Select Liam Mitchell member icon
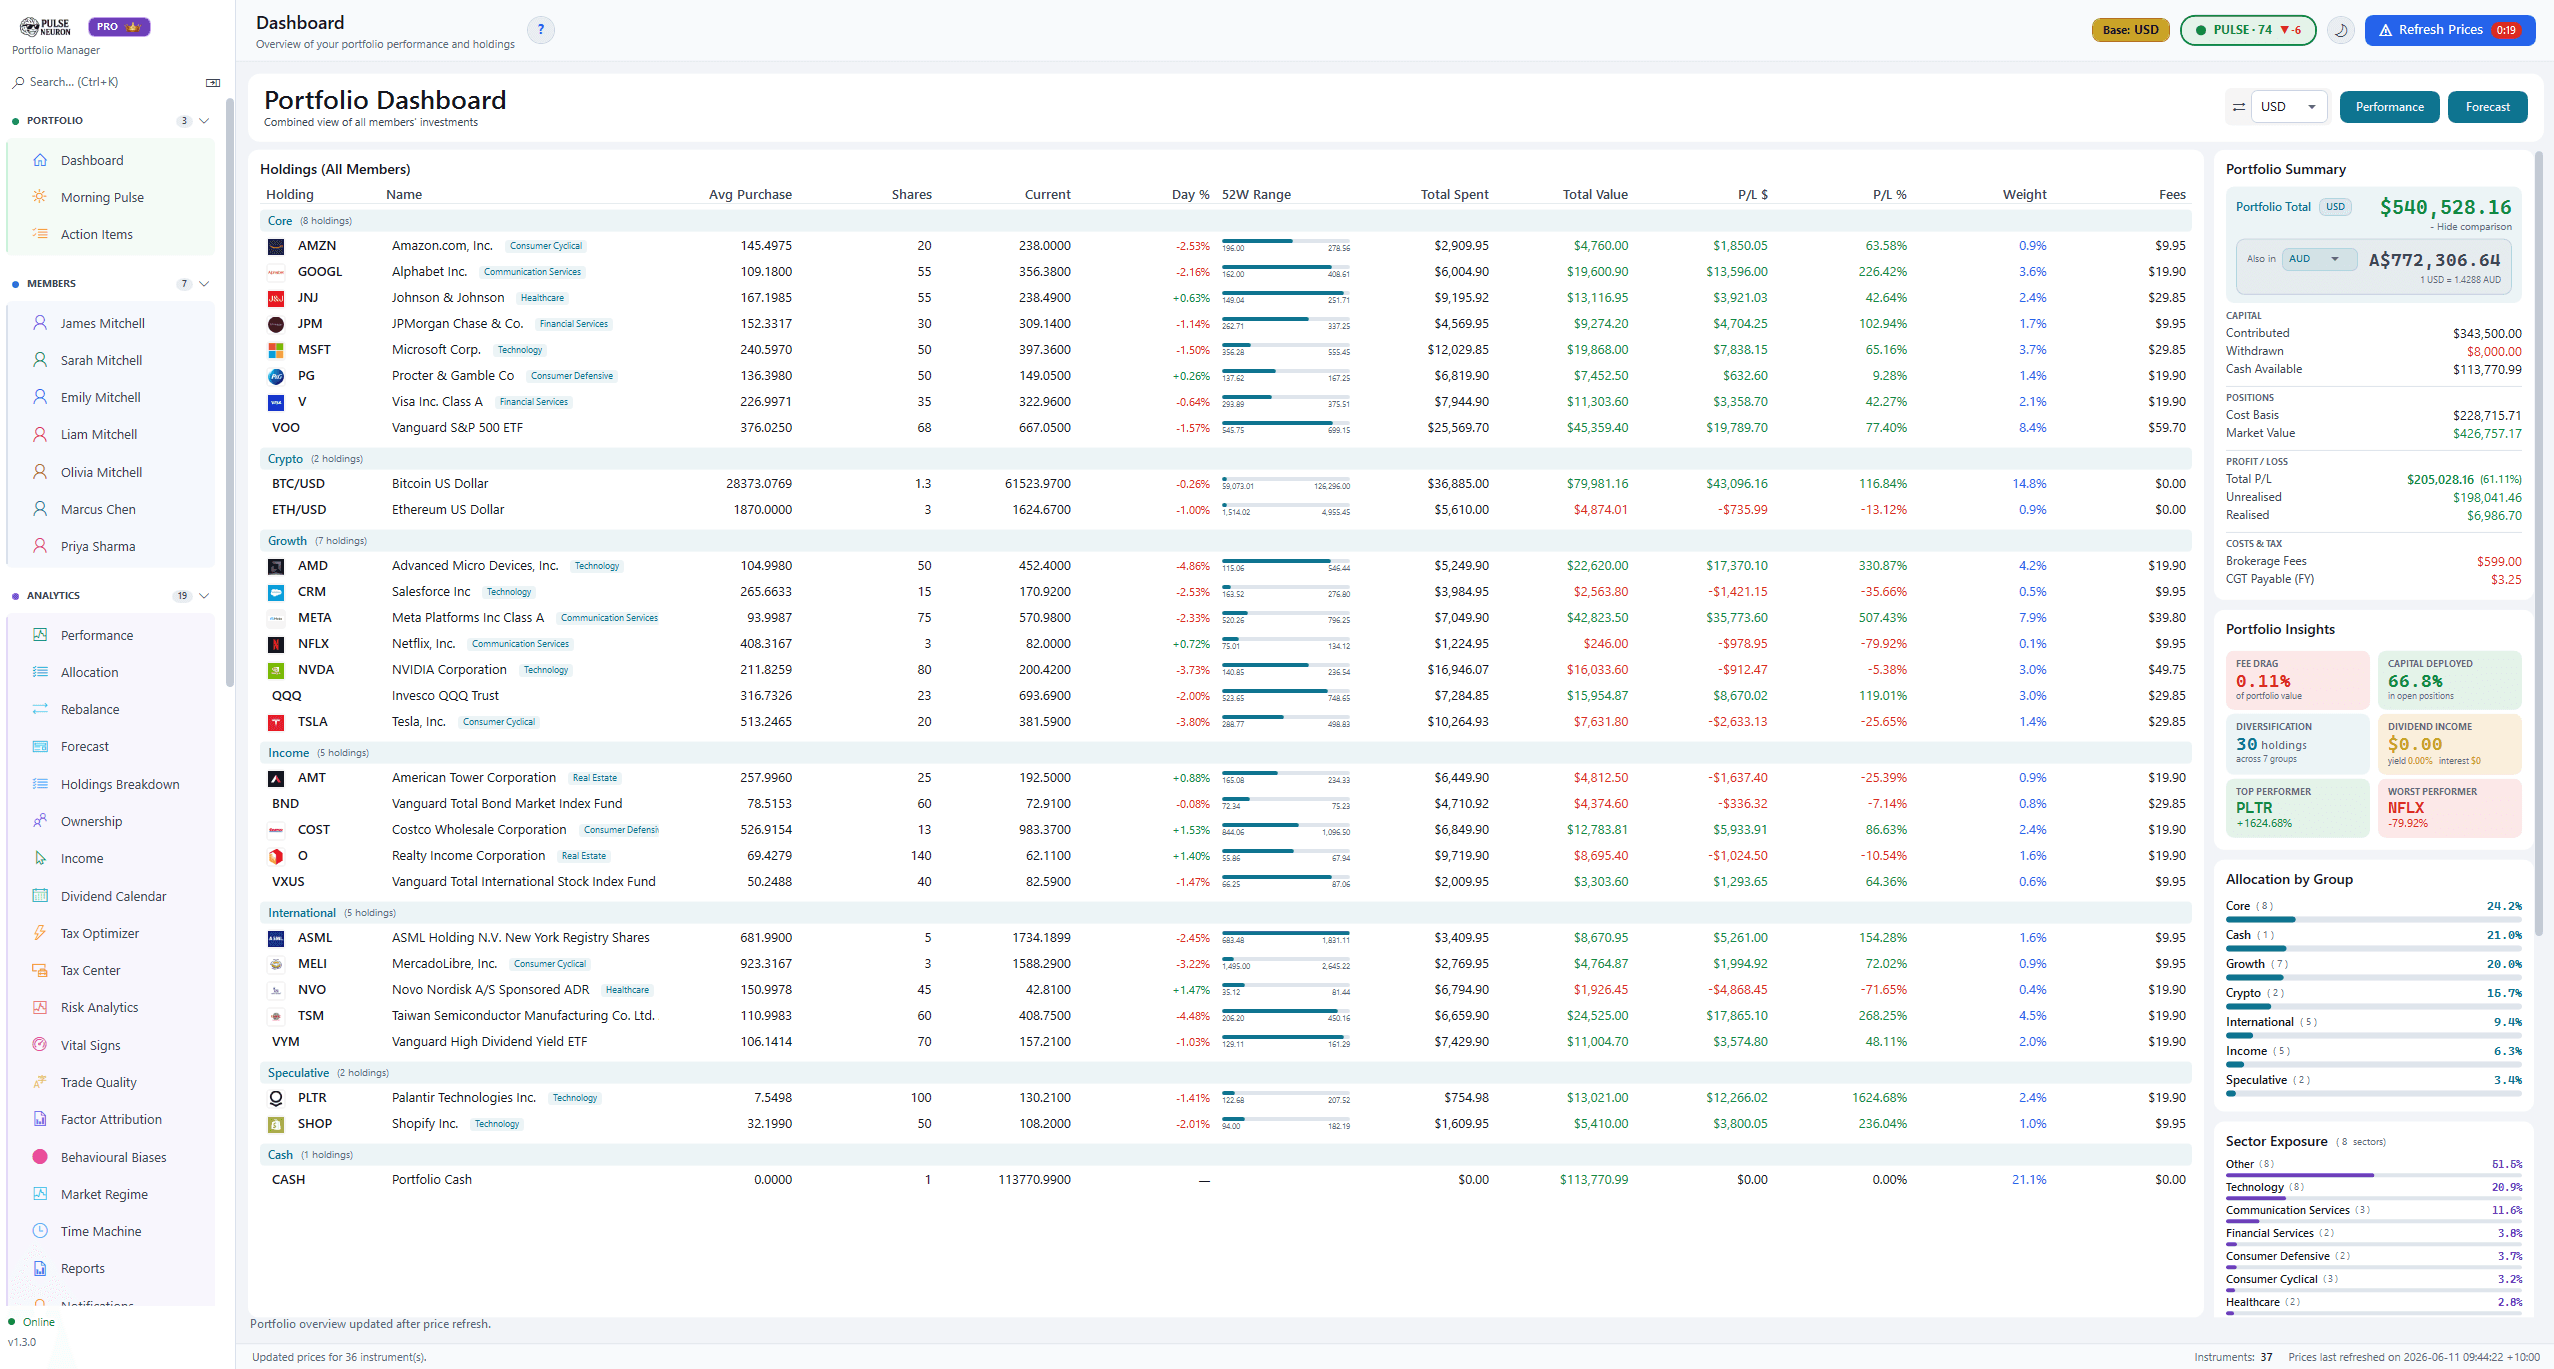2554x1369 pixels. point(40,434)
